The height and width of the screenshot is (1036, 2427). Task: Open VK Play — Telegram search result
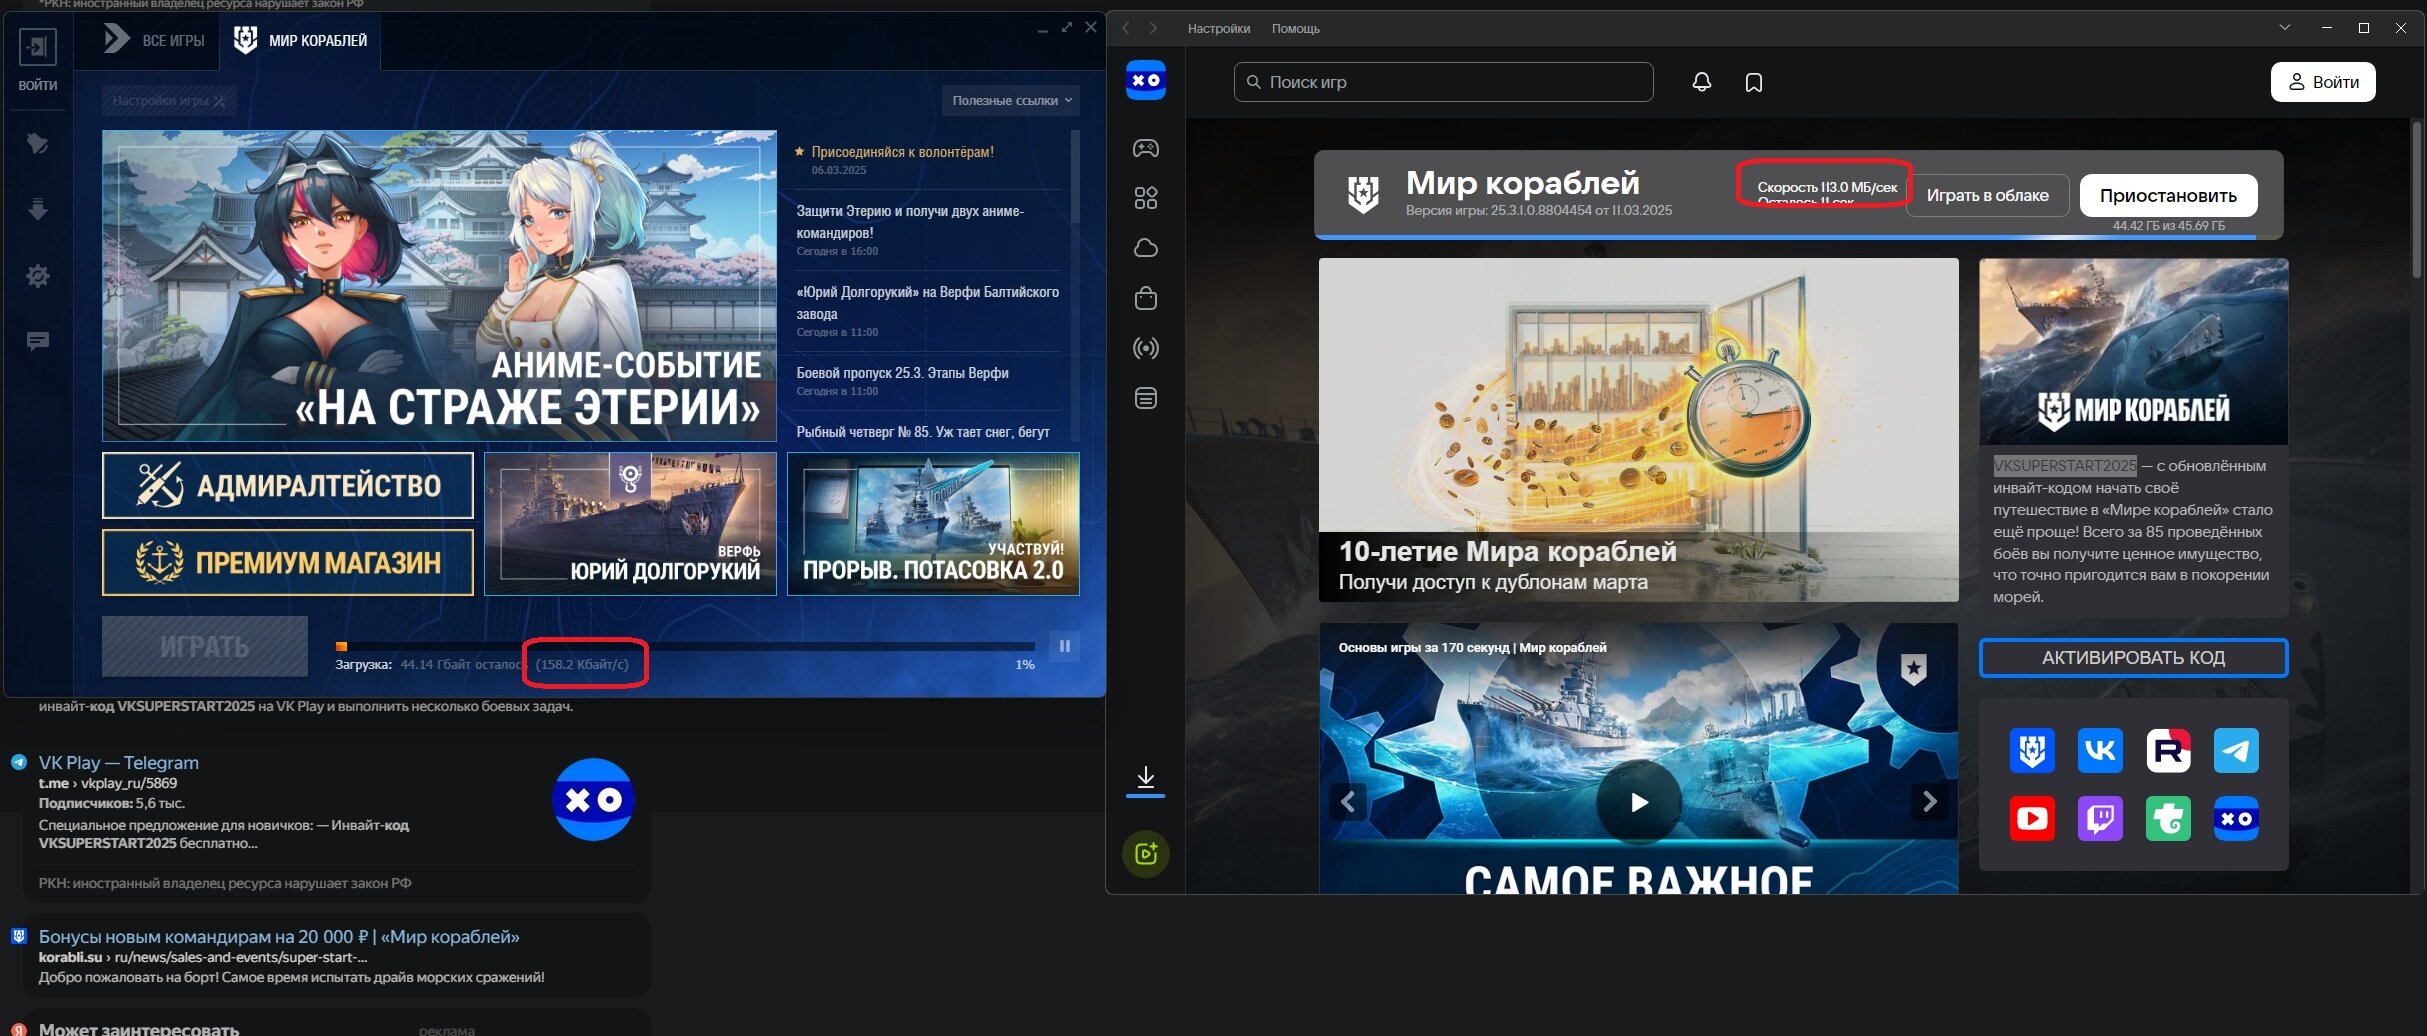(118, 762)
